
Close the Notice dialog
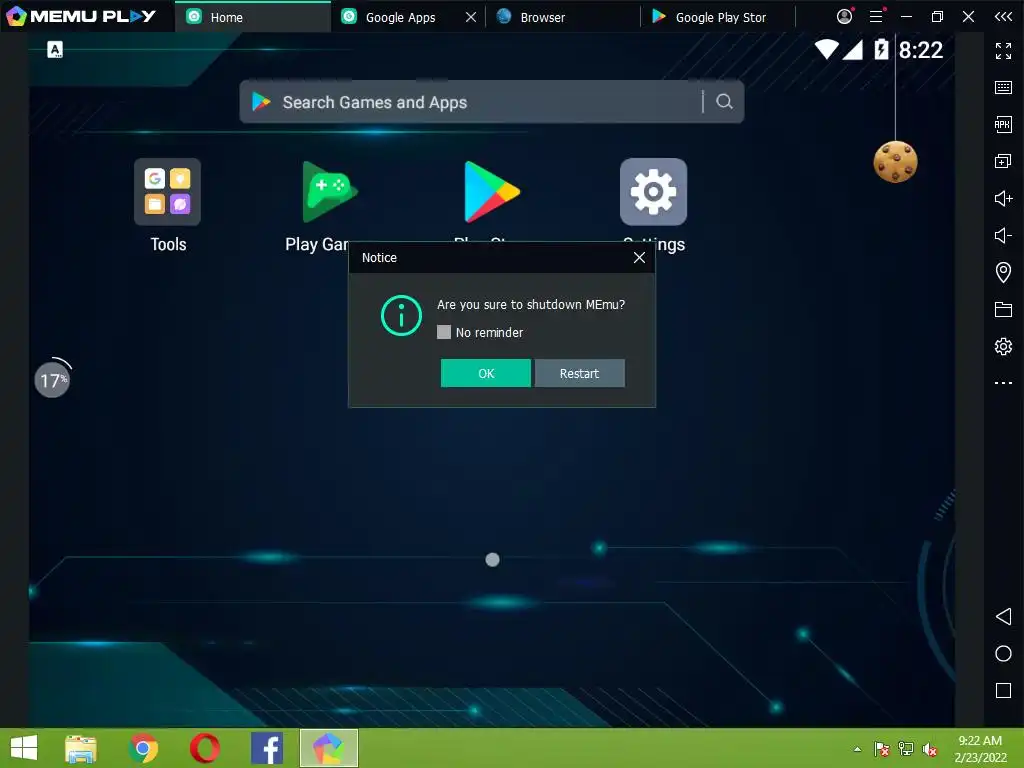point(639,257)
